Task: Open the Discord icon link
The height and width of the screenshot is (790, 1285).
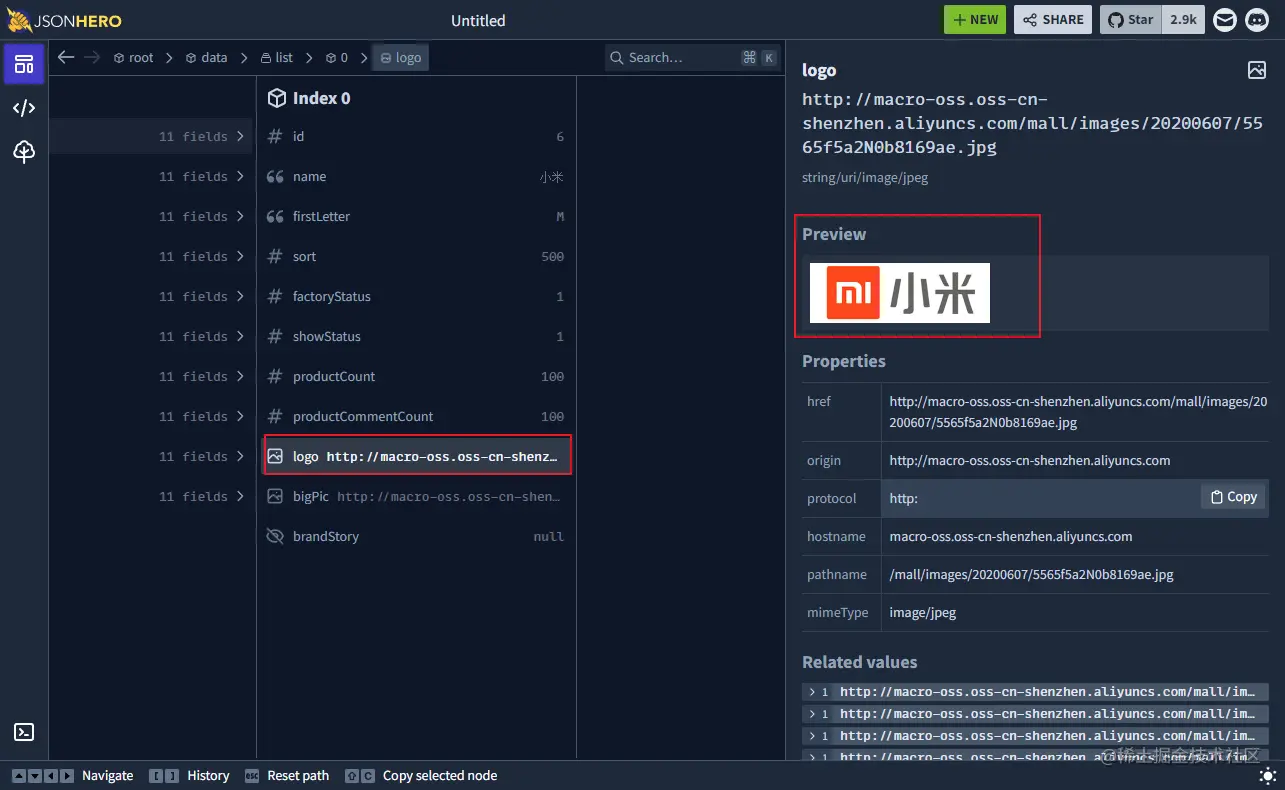Action: (1256, 20)
